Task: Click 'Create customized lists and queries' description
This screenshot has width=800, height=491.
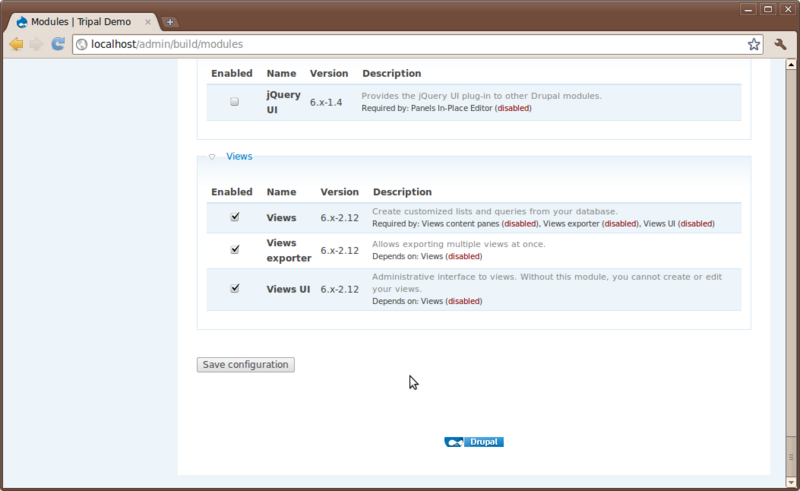Action: (495, 211)
